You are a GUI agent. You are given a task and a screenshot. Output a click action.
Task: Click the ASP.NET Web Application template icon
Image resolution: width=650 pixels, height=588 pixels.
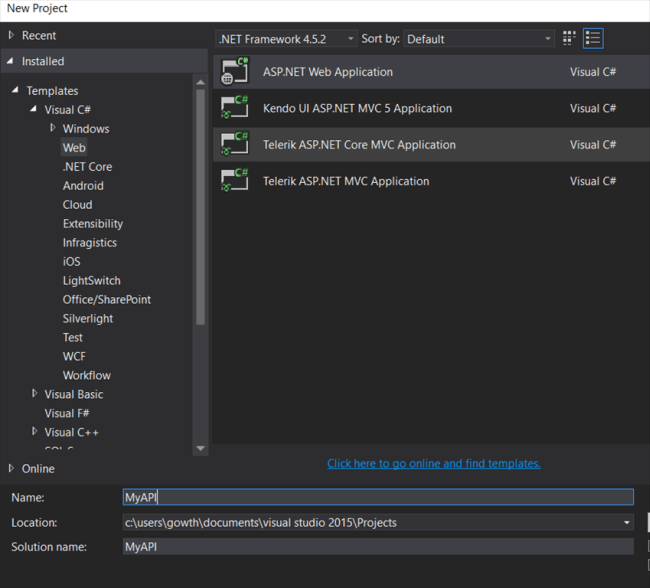235,71
